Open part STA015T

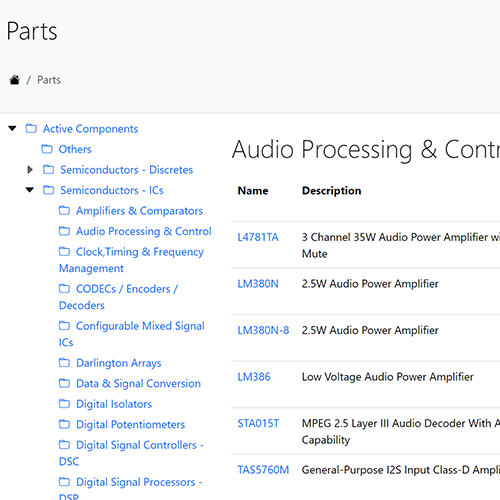click(x=258, y=423)
